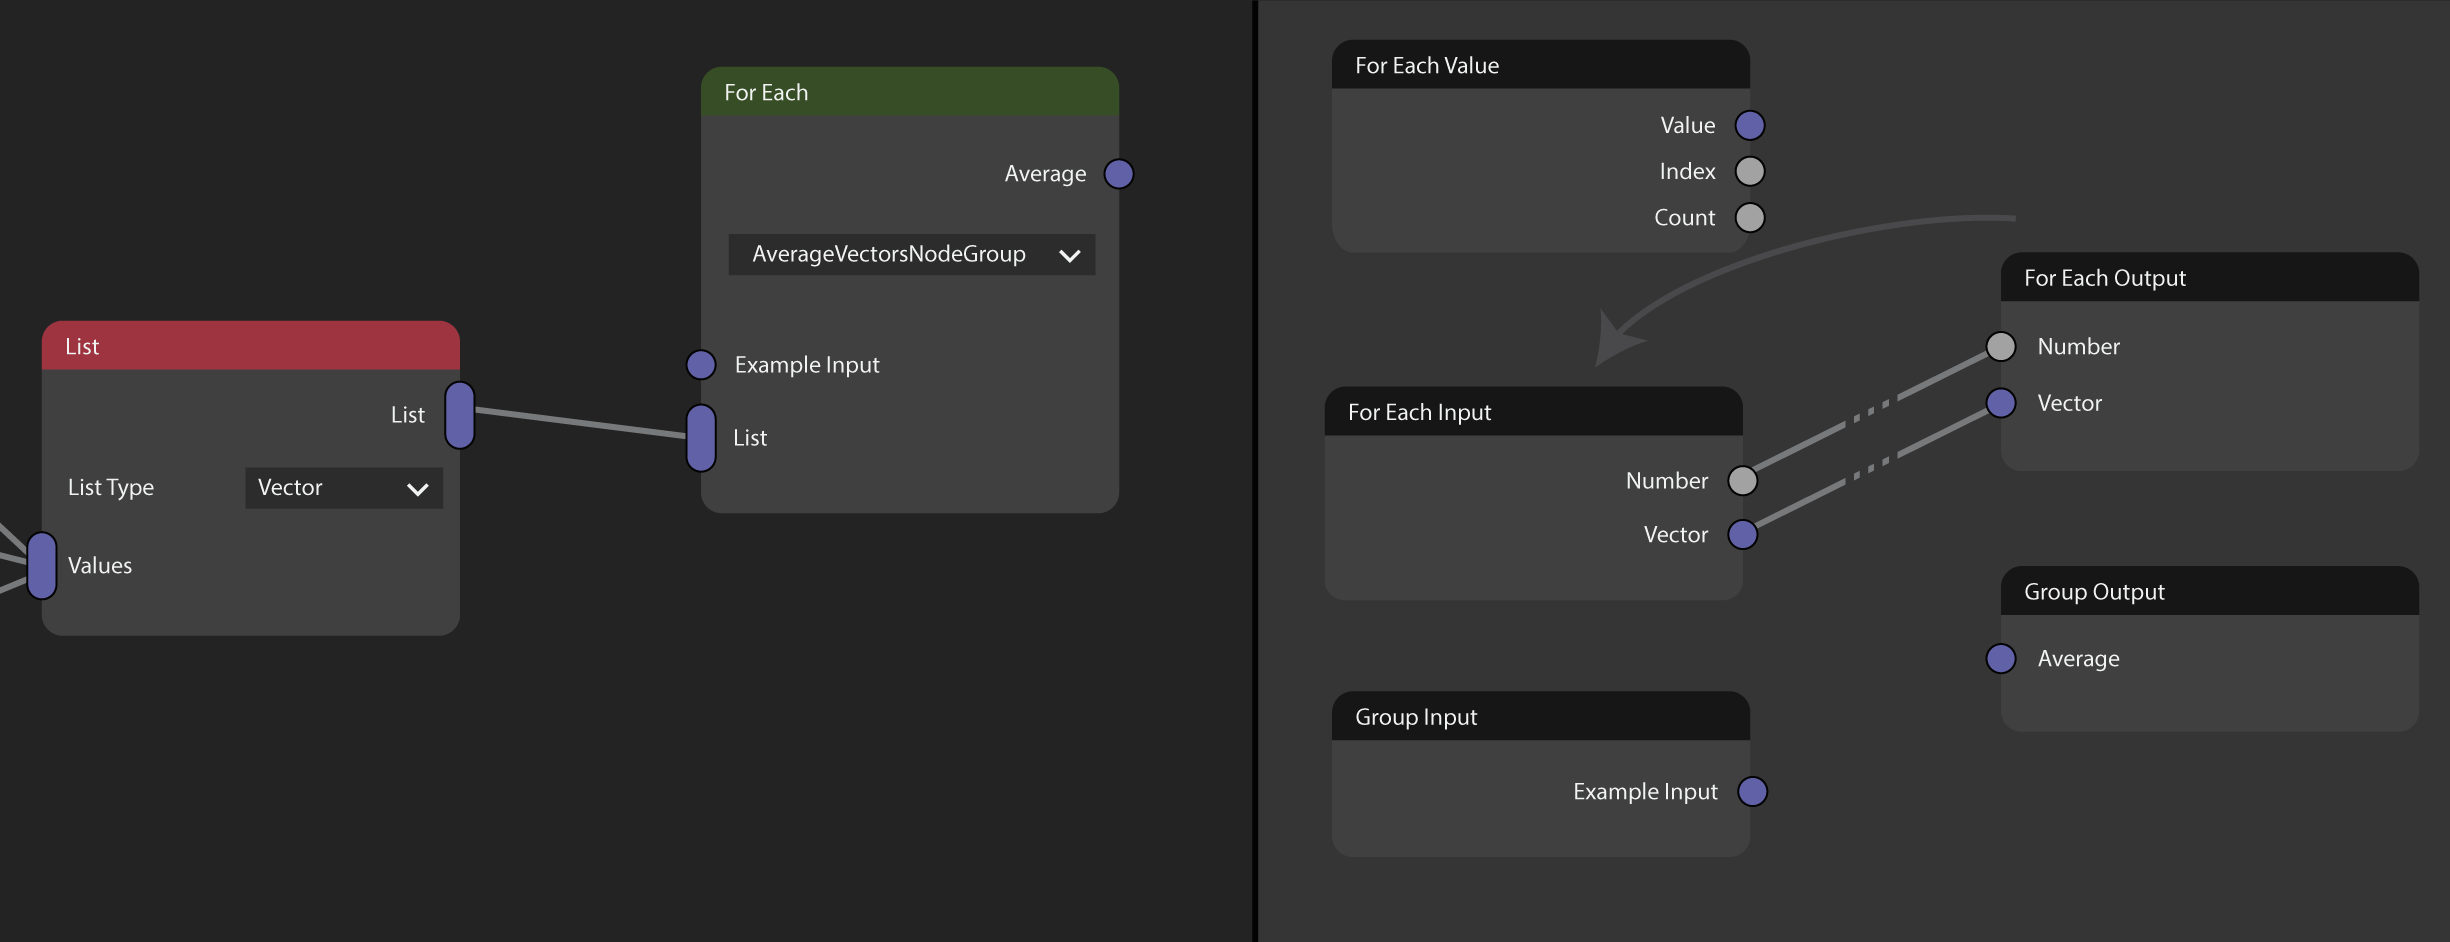The image size is (2450, 942).
Task: Click the List input socket on For Each node
Action: tap(701, 438)
